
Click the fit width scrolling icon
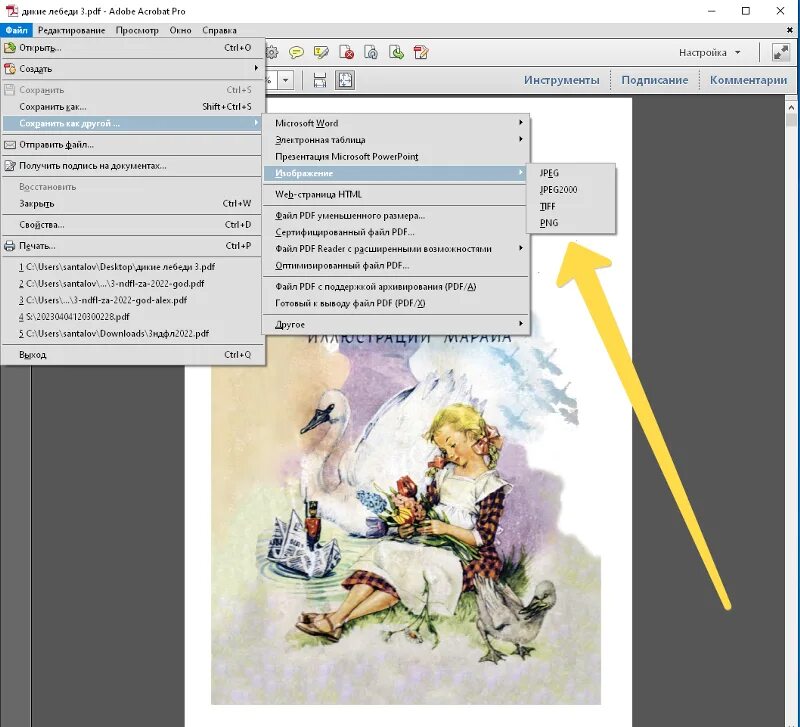(320, 80)
